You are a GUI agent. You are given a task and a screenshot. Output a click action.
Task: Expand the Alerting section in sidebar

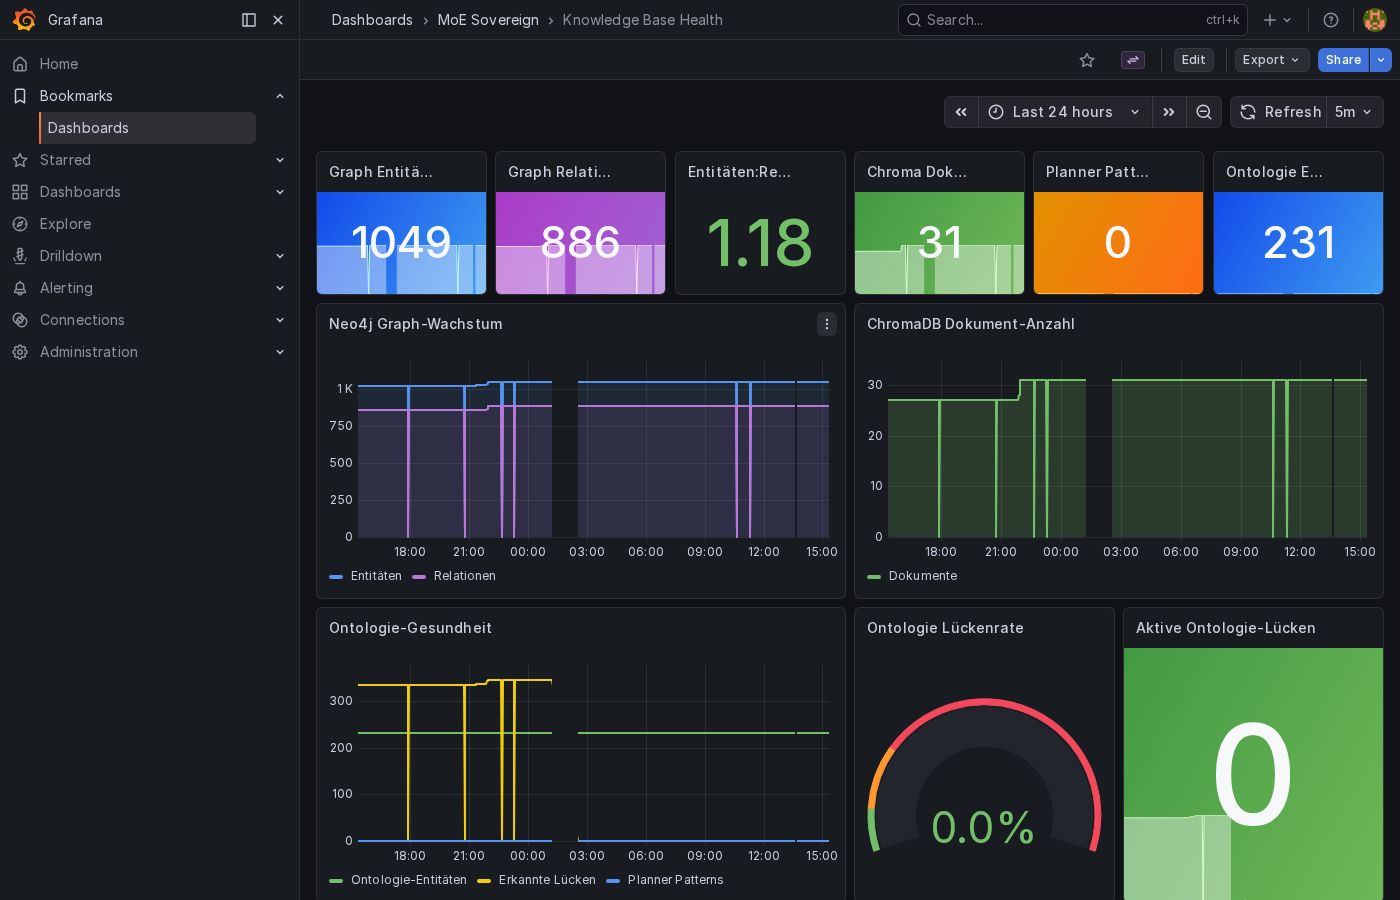[280, 288]
